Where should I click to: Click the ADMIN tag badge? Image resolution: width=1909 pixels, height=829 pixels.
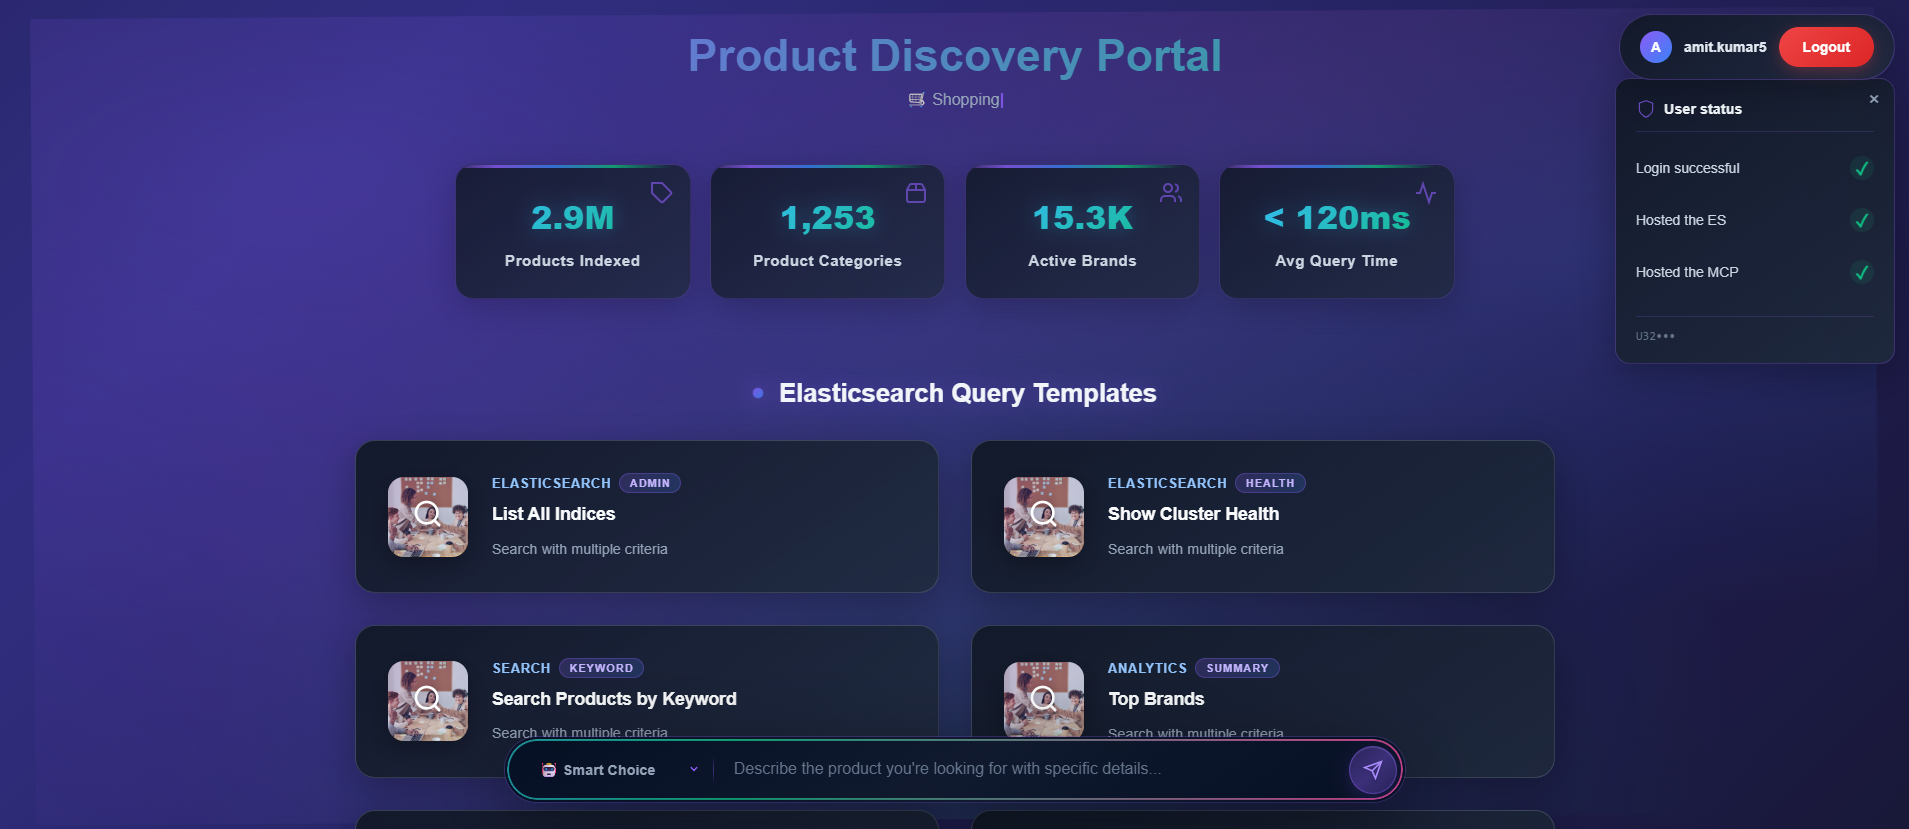coord(650,483)
